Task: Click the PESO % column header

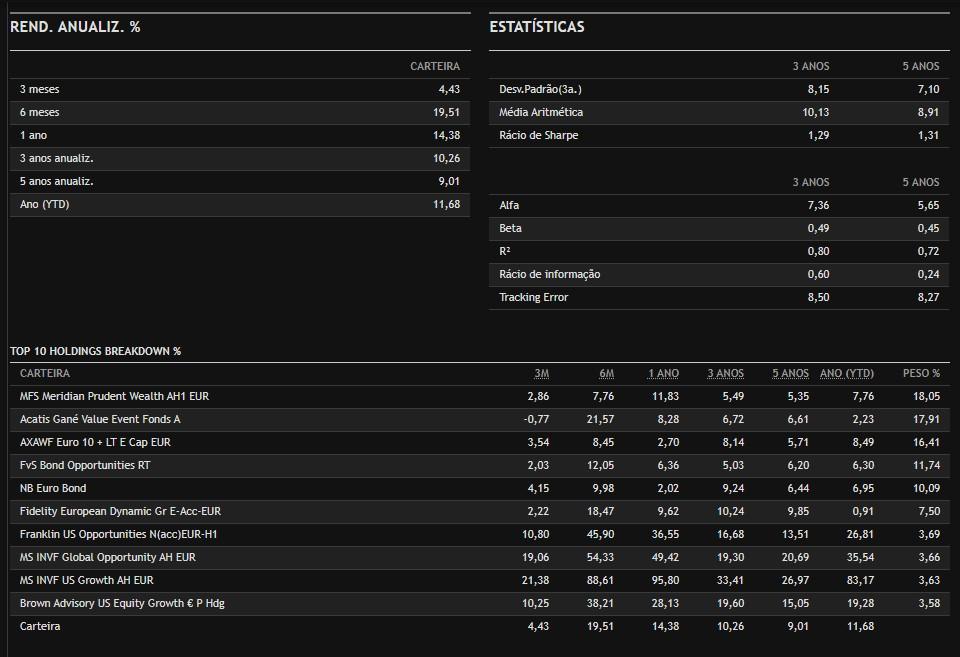Action: (x=921, y=374)
